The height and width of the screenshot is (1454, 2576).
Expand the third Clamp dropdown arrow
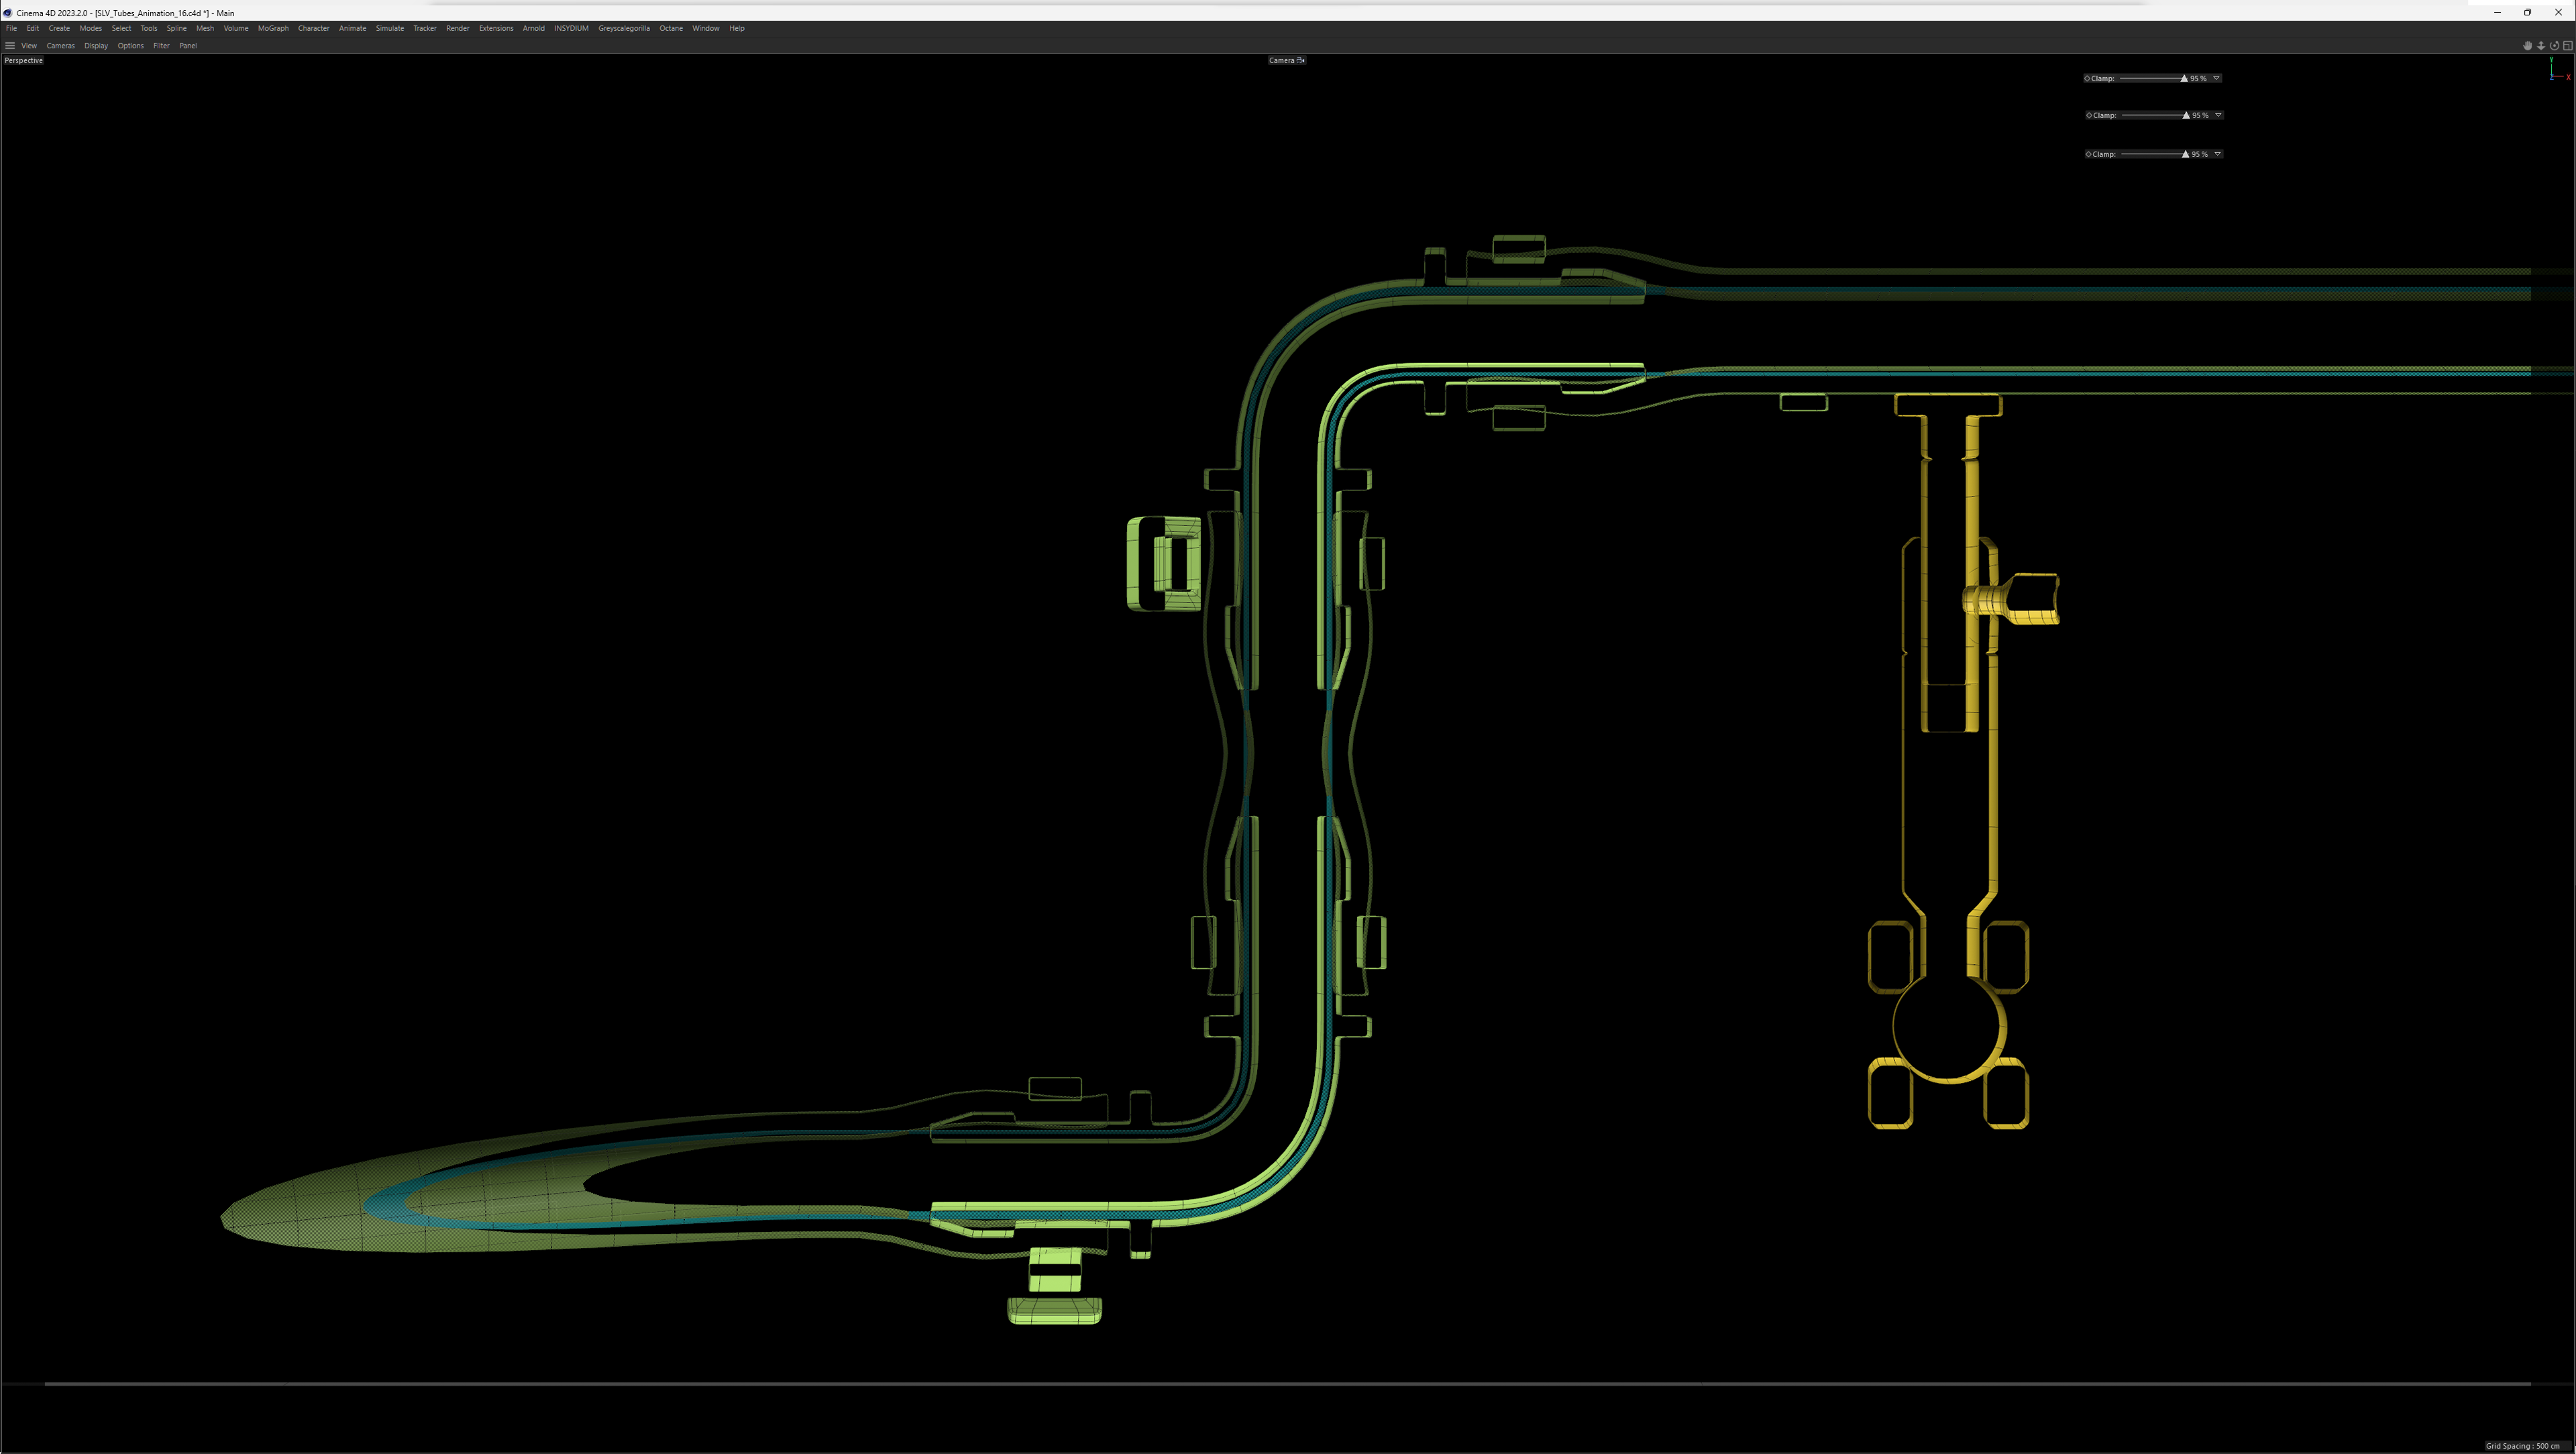click(x=2217, y=154)
